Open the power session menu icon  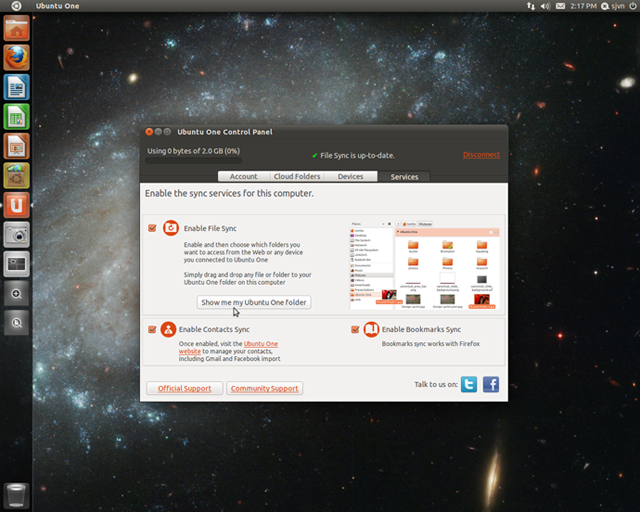(x=633, y=6)
